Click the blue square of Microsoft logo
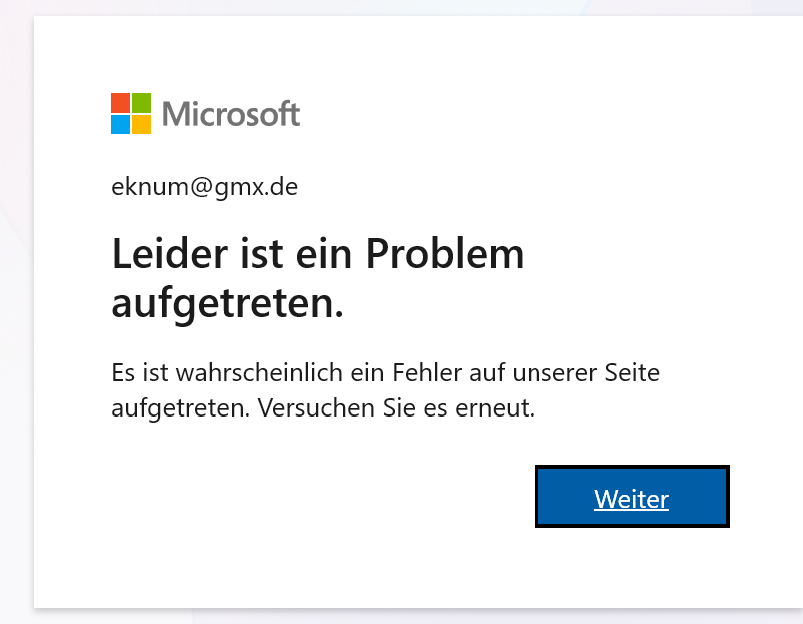803x624 pixels. 120,124
